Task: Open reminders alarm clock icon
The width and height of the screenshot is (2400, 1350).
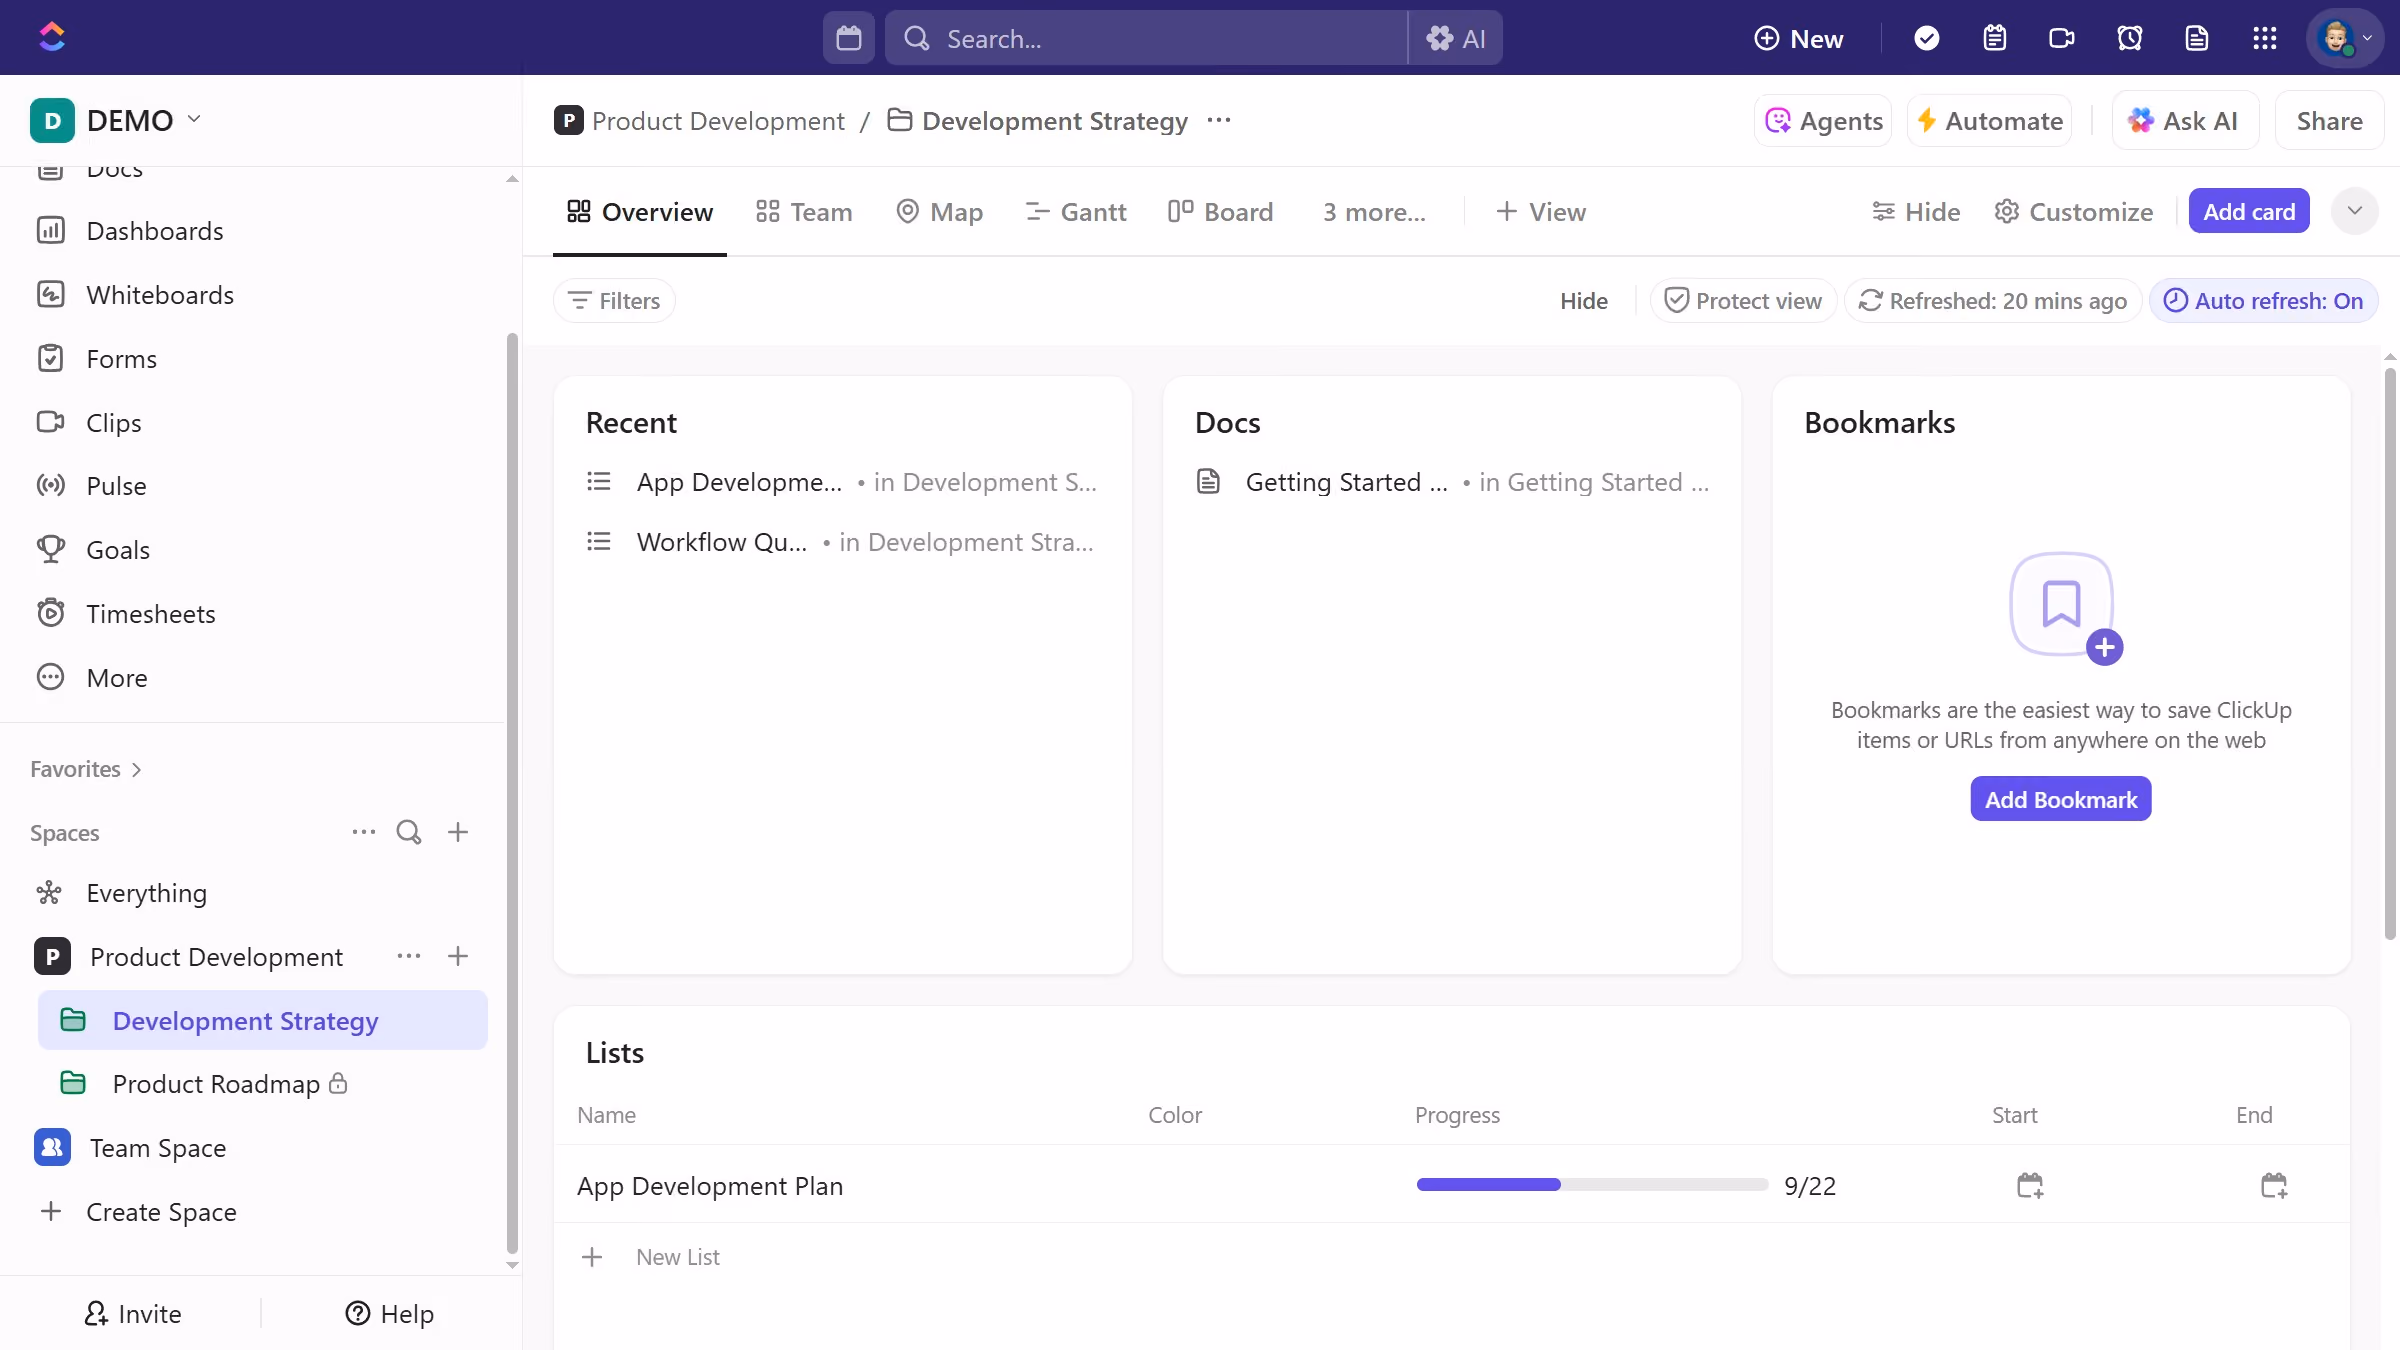Action: [x=2129, y=38]
